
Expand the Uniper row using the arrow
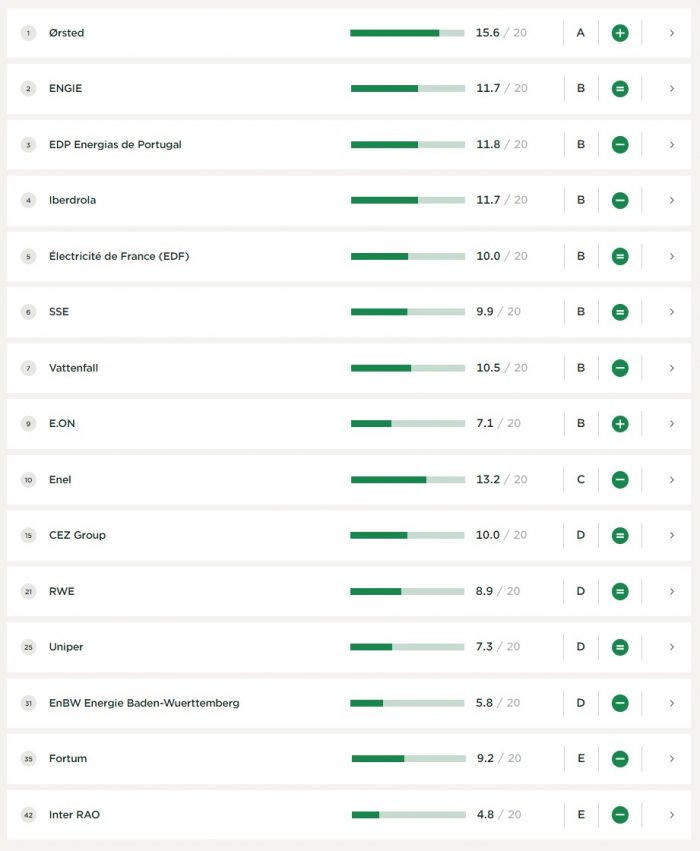tap(672, 647)
